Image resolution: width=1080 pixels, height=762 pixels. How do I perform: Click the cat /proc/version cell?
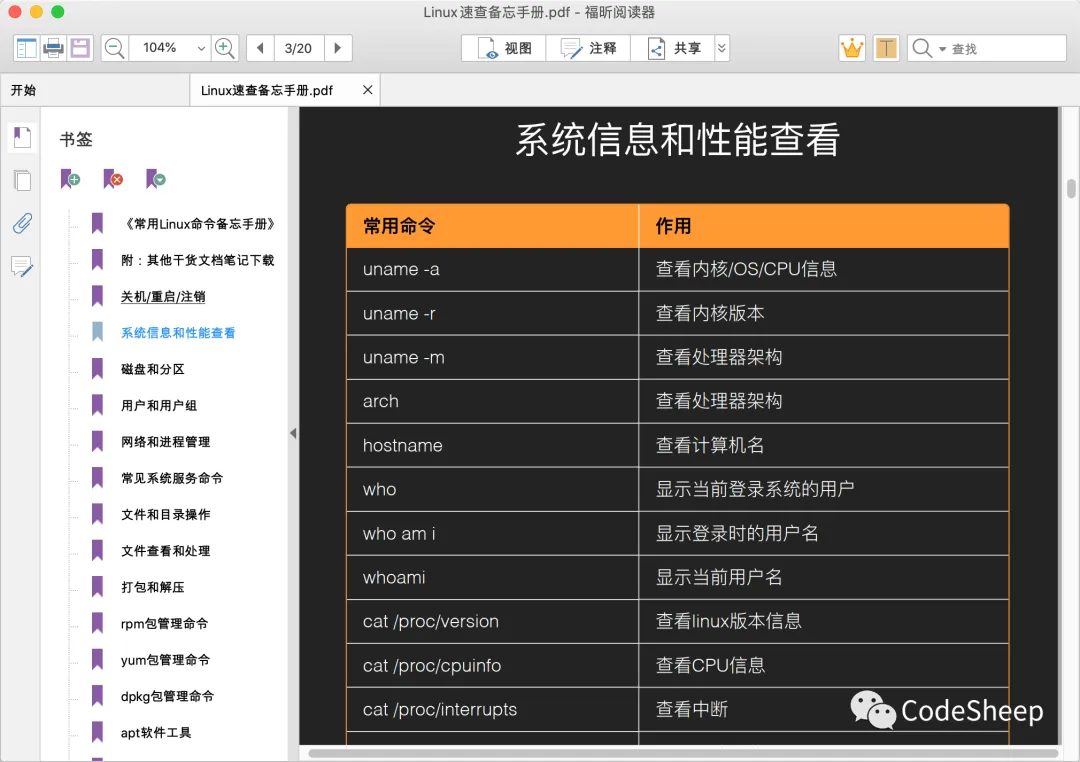[x=492, y=621]
